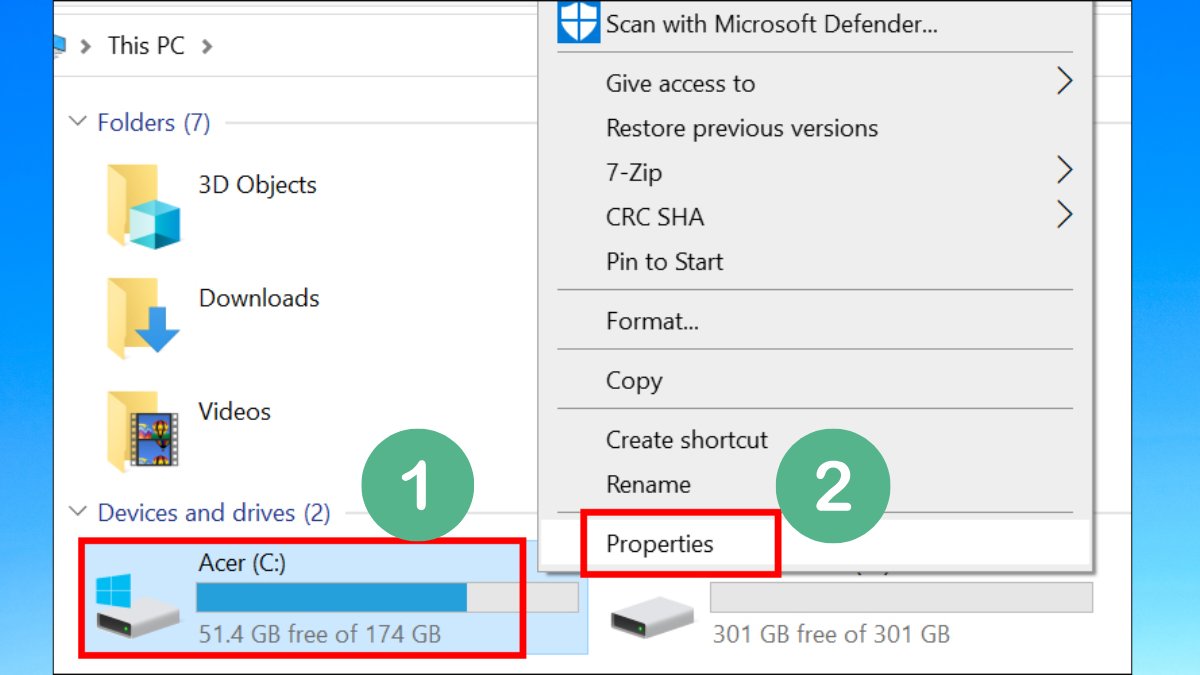Open the 3D Objects folder
Screen dimensions: 1200x675
258,184
